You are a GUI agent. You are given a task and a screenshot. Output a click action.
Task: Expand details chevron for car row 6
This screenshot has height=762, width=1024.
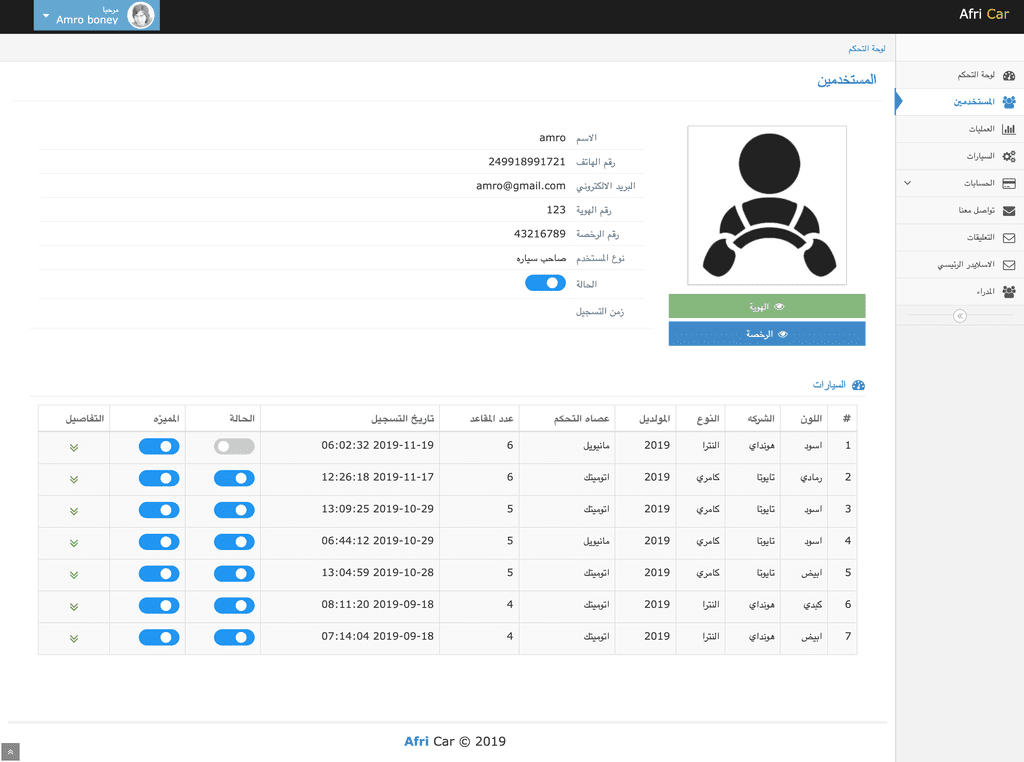(x=74, y=607)
